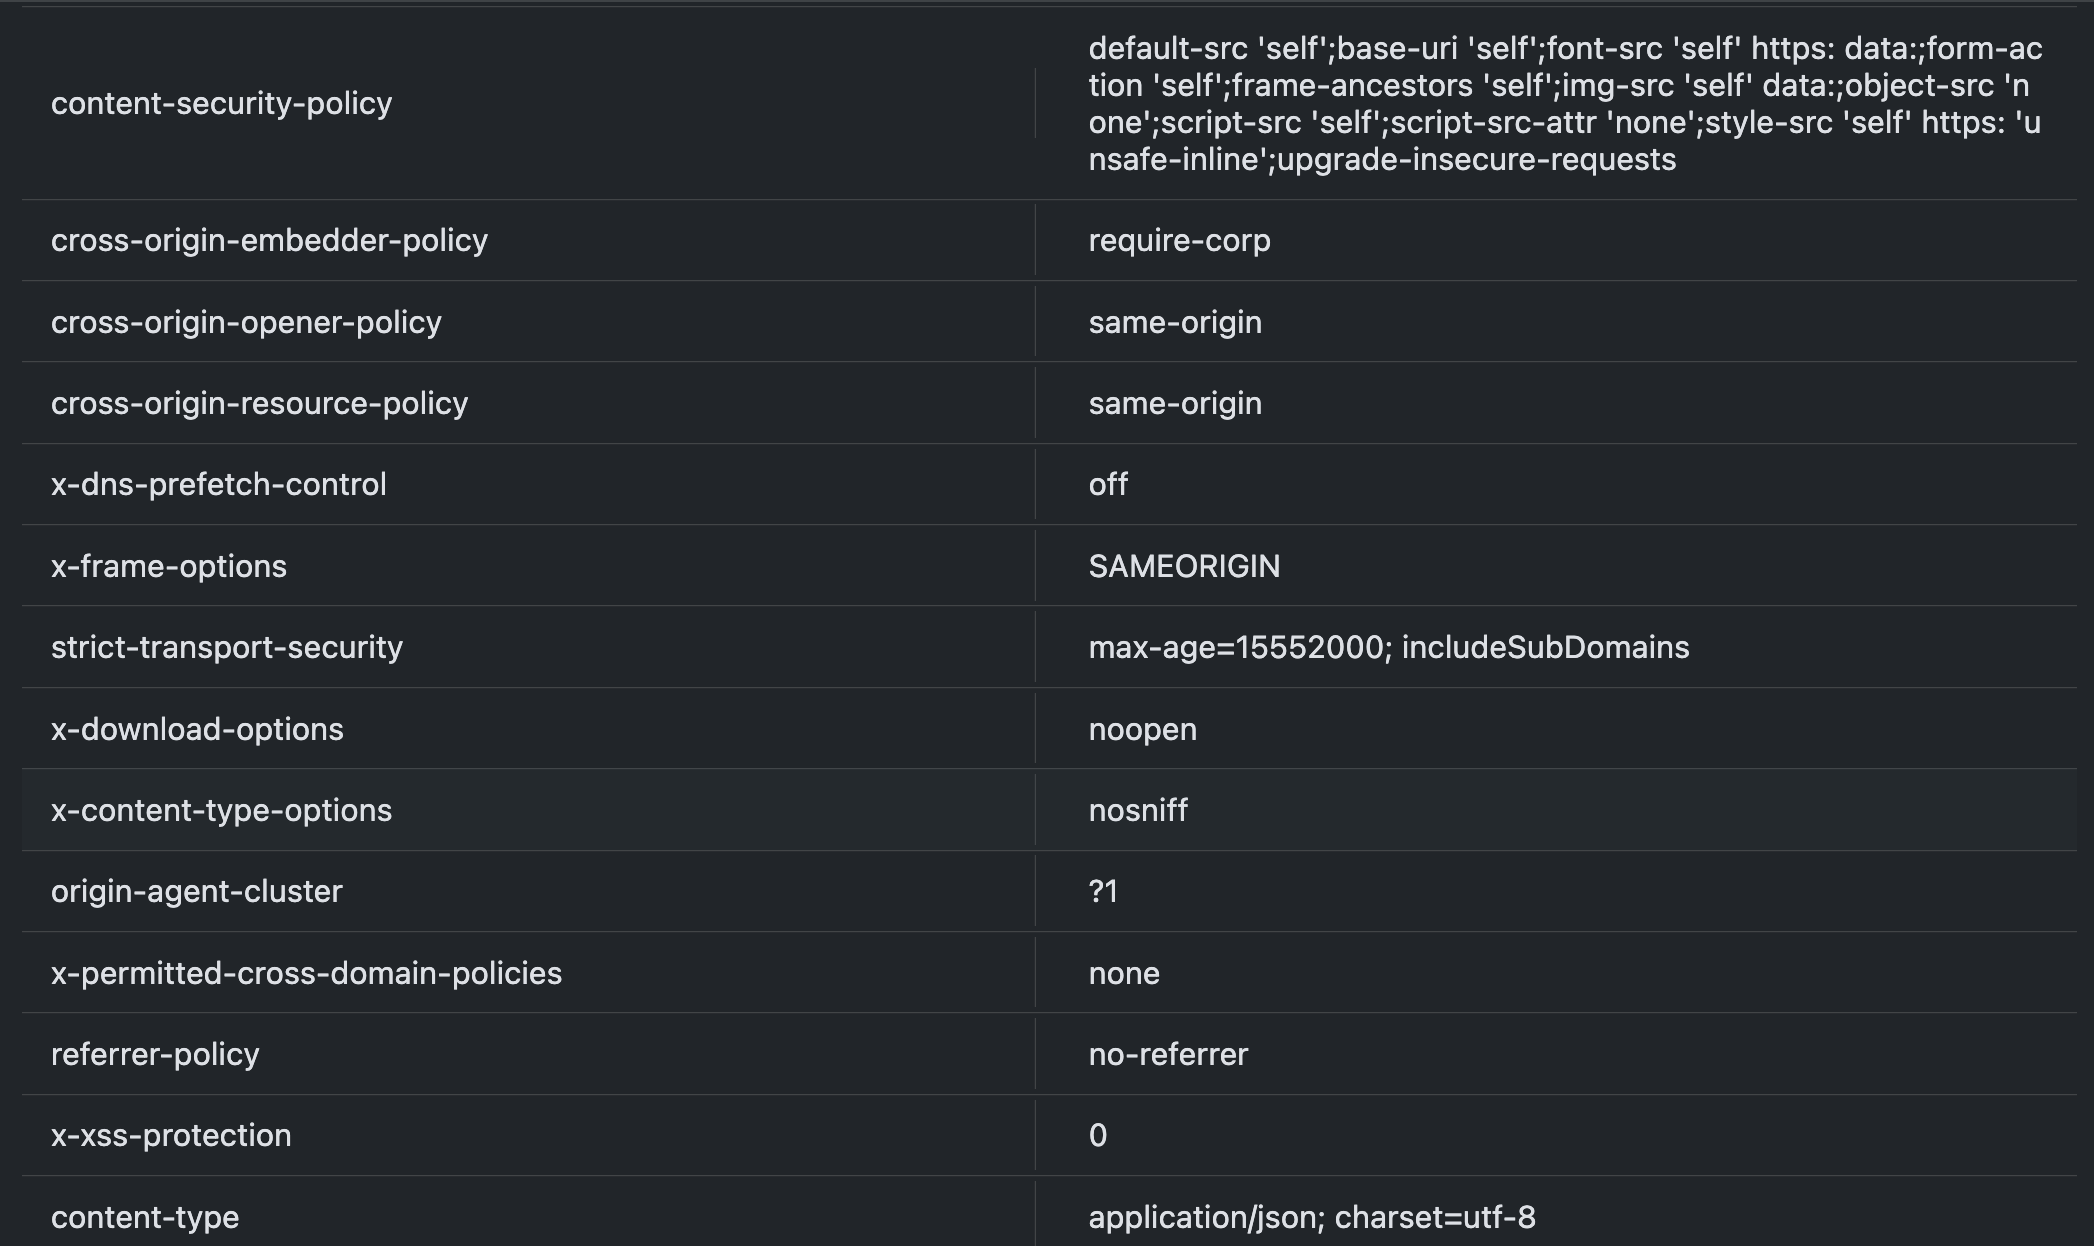Select the content-security-policy header name
This screenshot has width=2094, height=1246.
(221, 103)
